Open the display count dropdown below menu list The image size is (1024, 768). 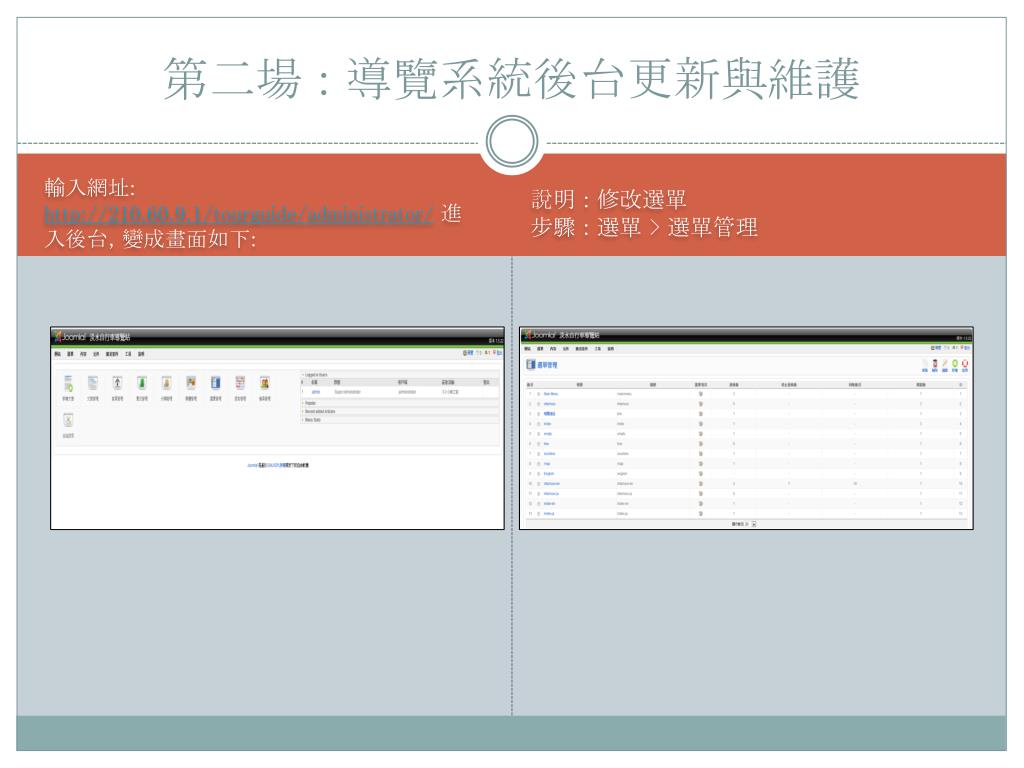(755, 524)
